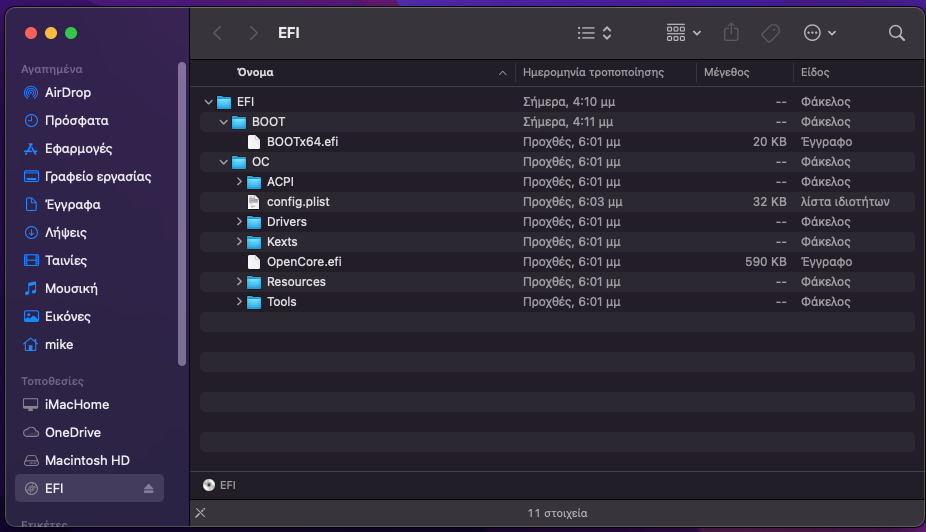926x532 pixels.
Task: Collapse the EFI folder disclosure arrow
Action: coord(208,102)
